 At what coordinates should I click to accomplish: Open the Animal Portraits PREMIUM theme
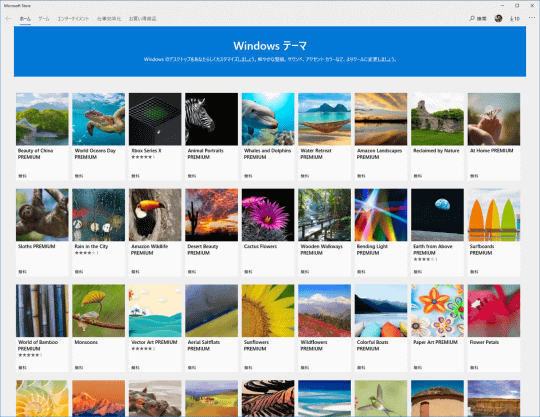tap(211, 136)
